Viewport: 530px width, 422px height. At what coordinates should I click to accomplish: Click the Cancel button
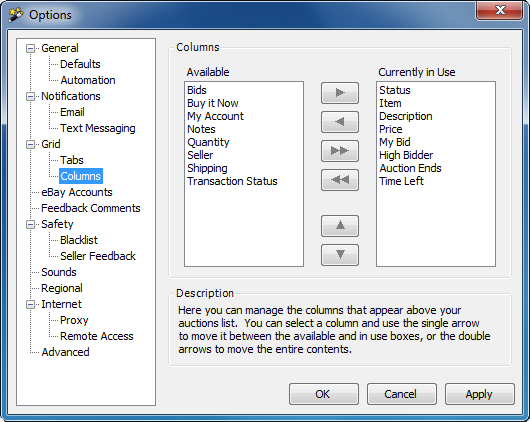(402, 394)
